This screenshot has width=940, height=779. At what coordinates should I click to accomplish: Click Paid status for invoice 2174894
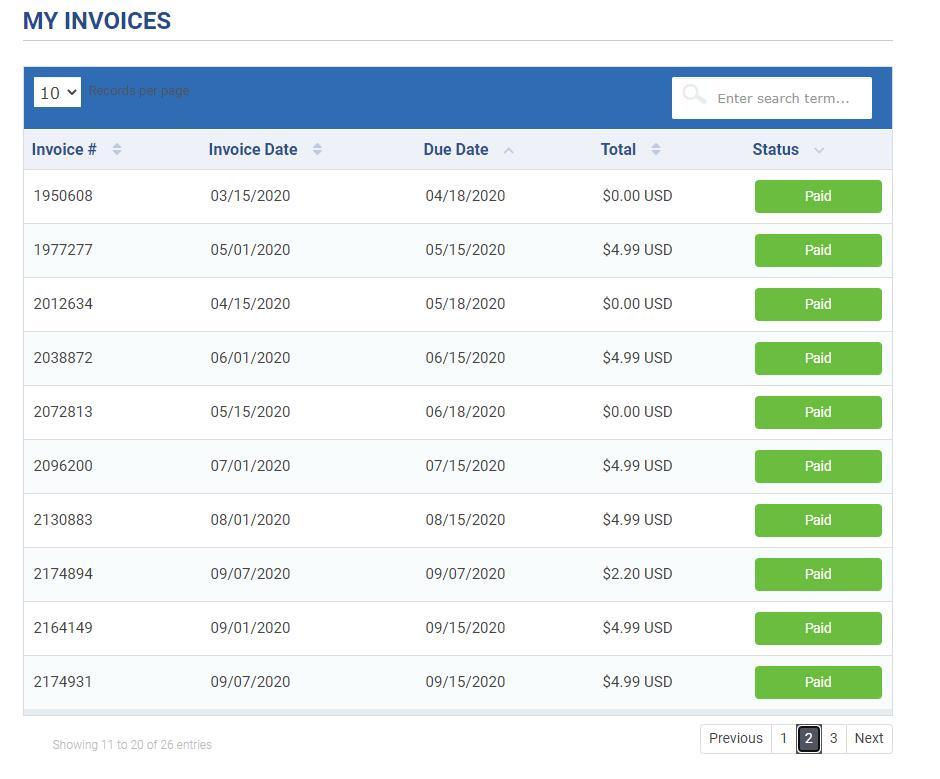[818, 574]
